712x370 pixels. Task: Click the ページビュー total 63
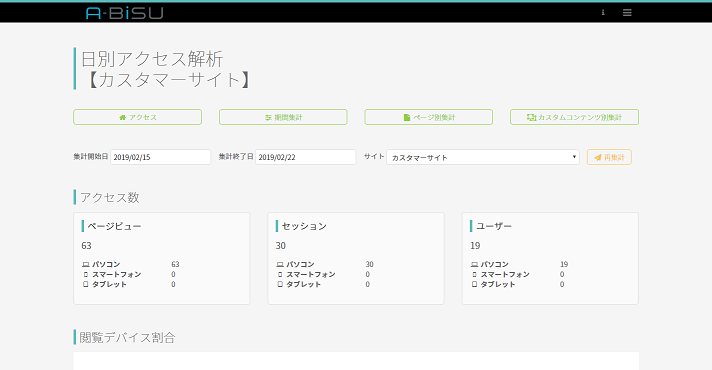click(x=86, y=246)
